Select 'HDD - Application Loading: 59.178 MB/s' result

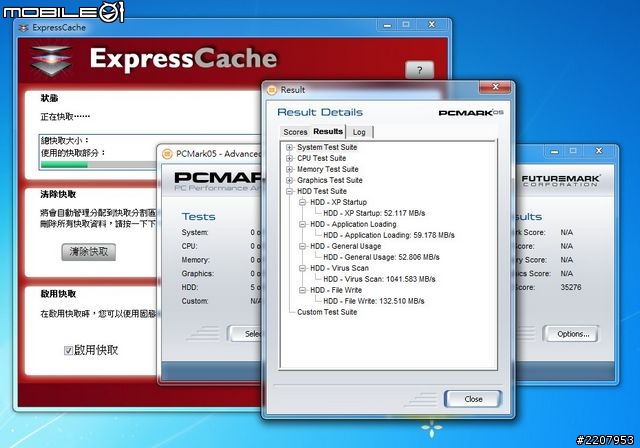tap(389, 235)
